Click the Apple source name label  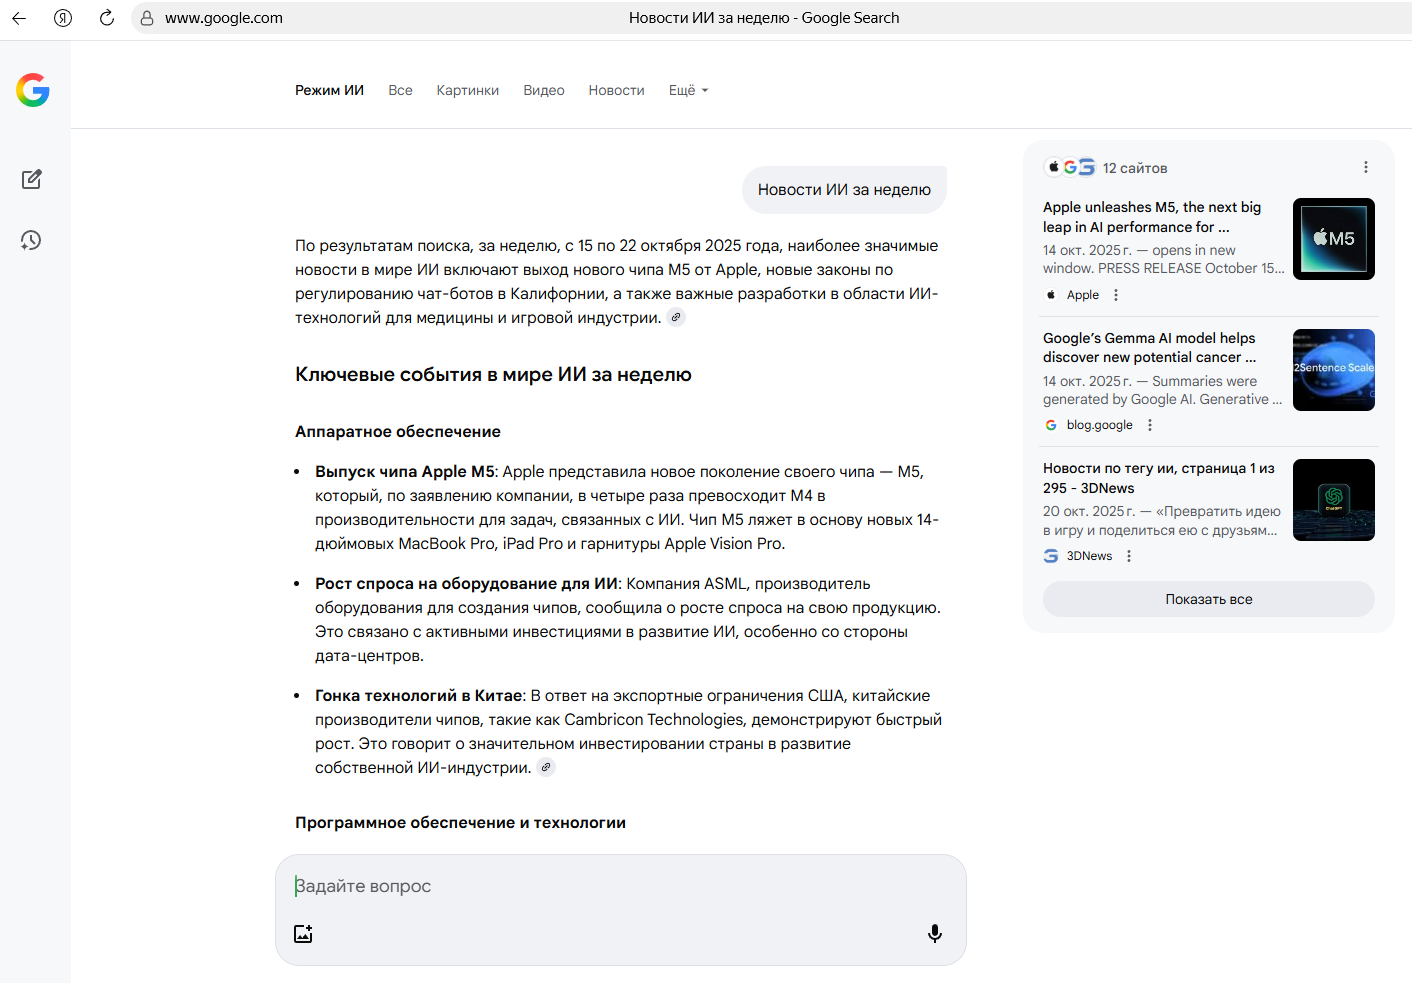tap(1083, 295)
